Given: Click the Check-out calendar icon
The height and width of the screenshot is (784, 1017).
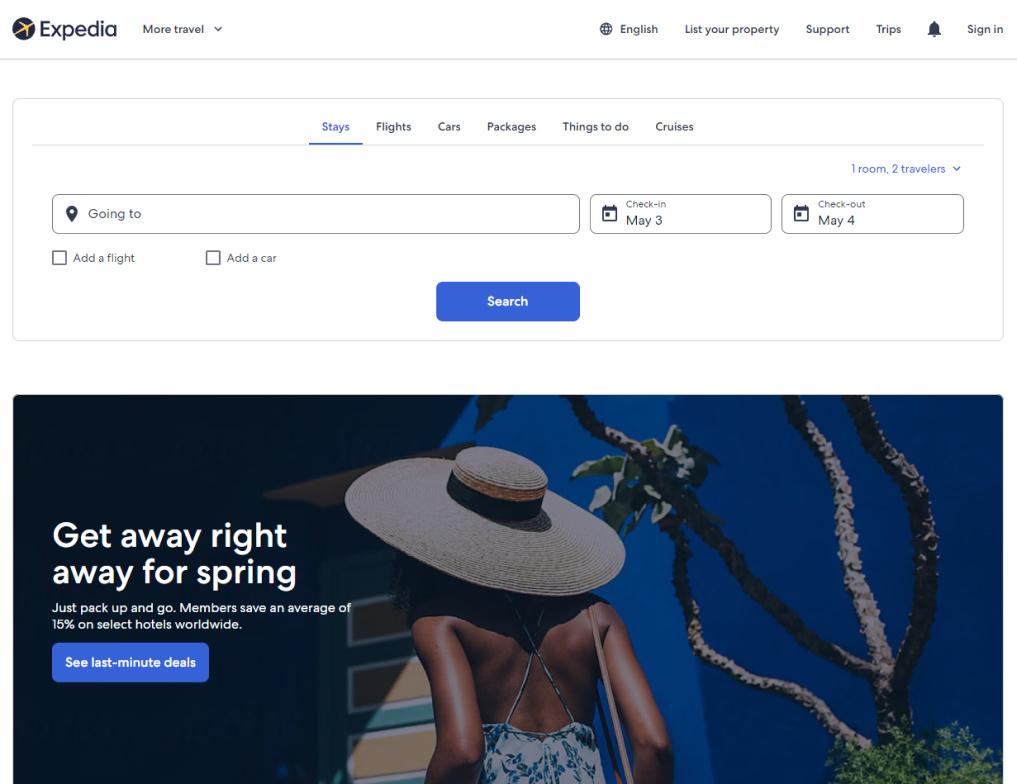Looking at the screenshot, I should click(x=801, y=213).
